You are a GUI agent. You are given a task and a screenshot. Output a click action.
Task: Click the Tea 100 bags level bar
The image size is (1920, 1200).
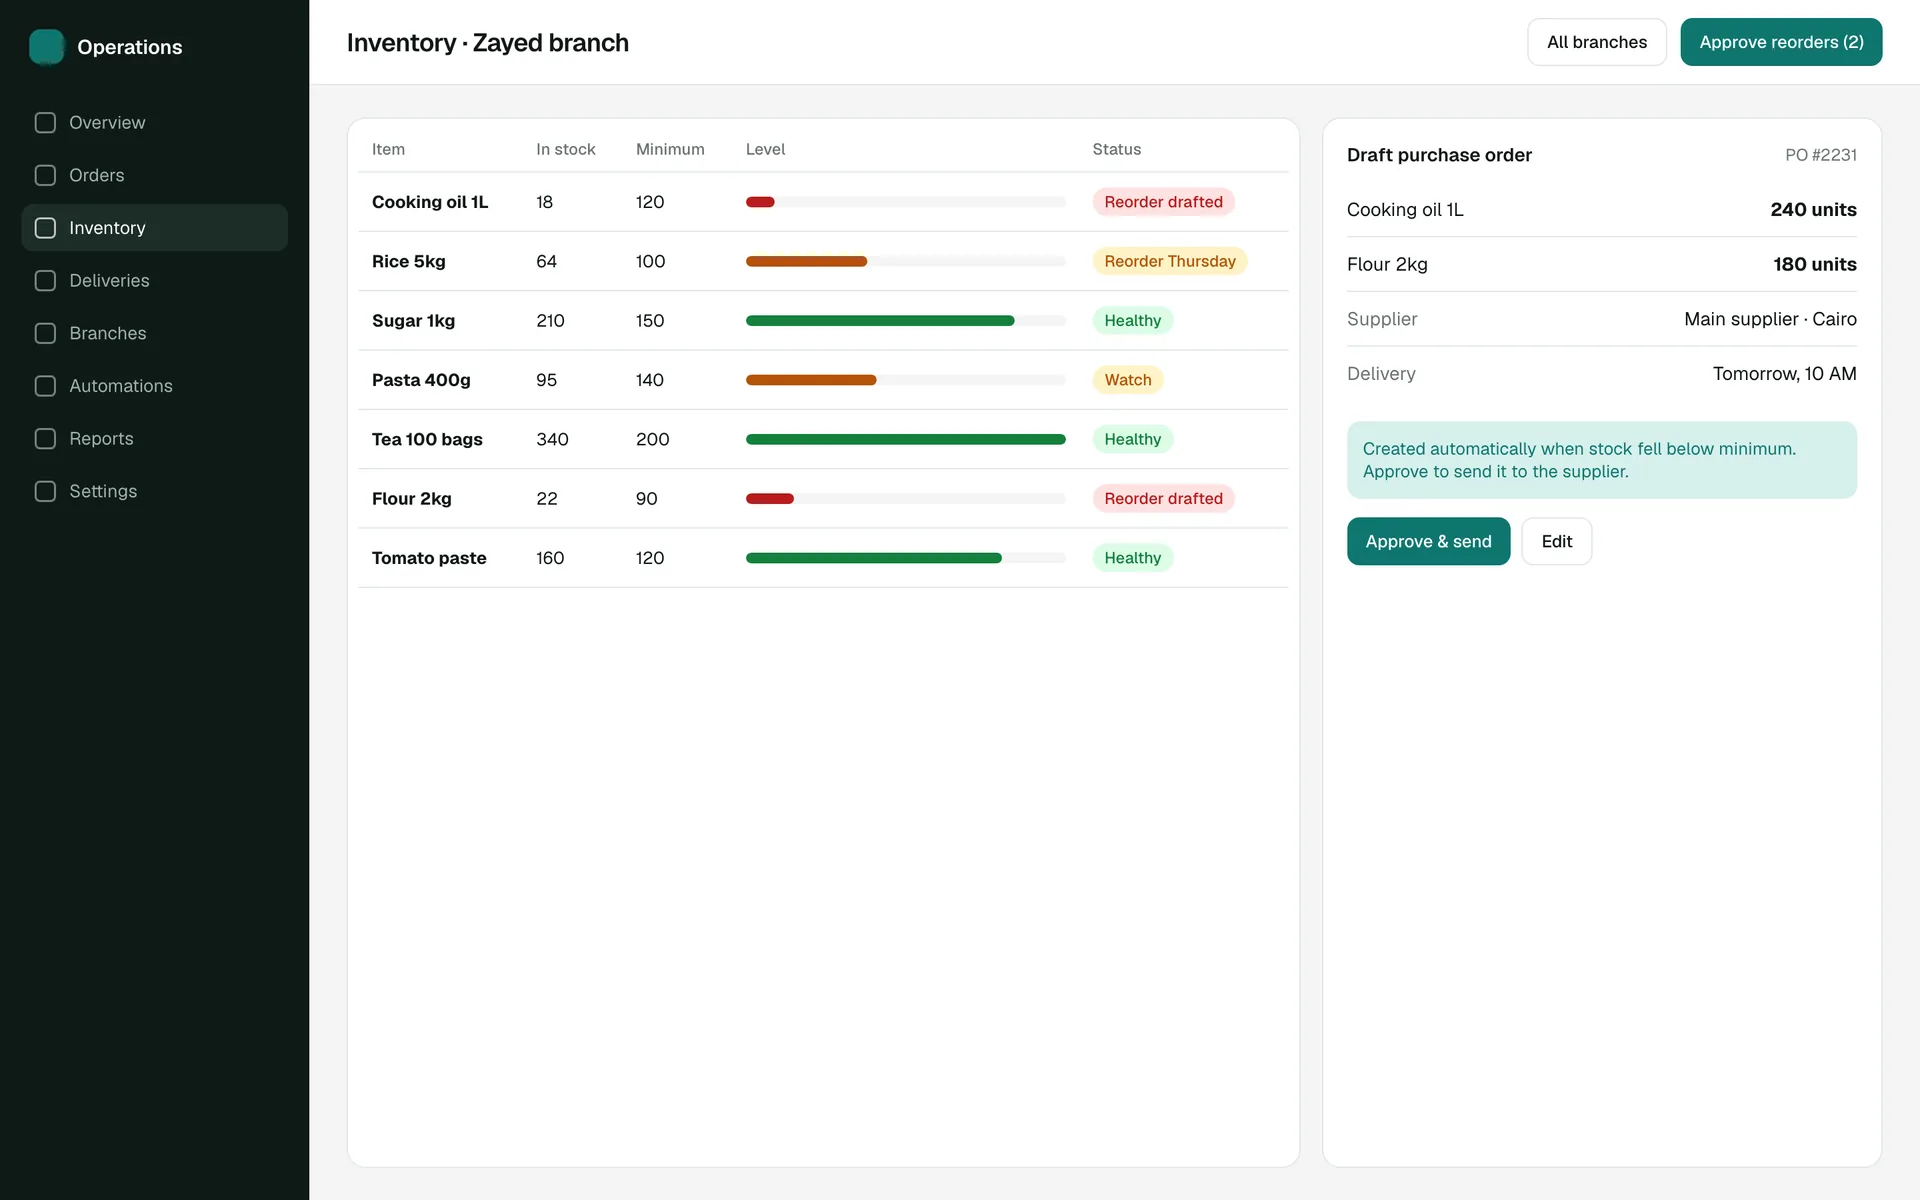pyautogui.click(x=906, y=439)
